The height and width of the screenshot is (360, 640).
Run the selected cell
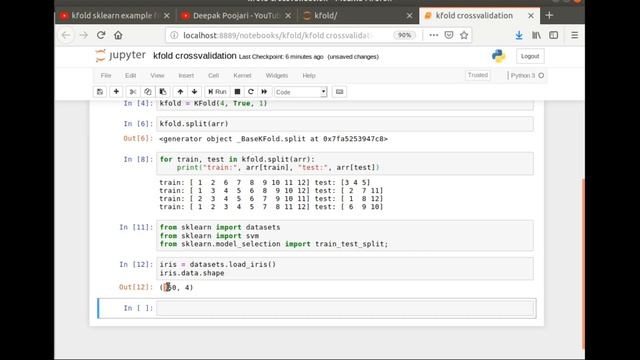tap(217, 92)
